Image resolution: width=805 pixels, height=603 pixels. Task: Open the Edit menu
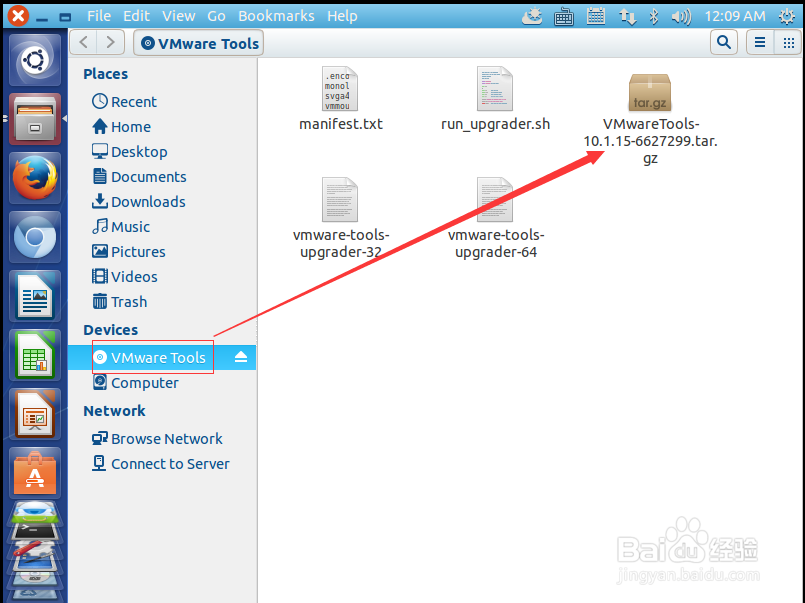coord(136,16)
